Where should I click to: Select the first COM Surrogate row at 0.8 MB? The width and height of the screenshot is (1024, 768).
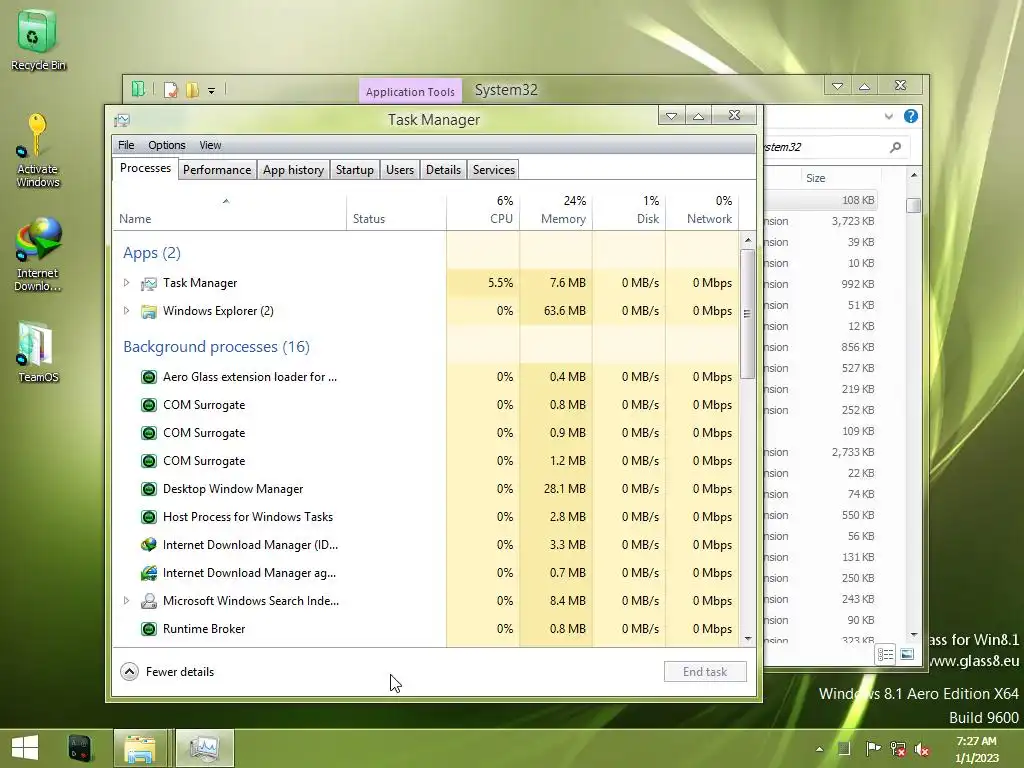(426, 405)
